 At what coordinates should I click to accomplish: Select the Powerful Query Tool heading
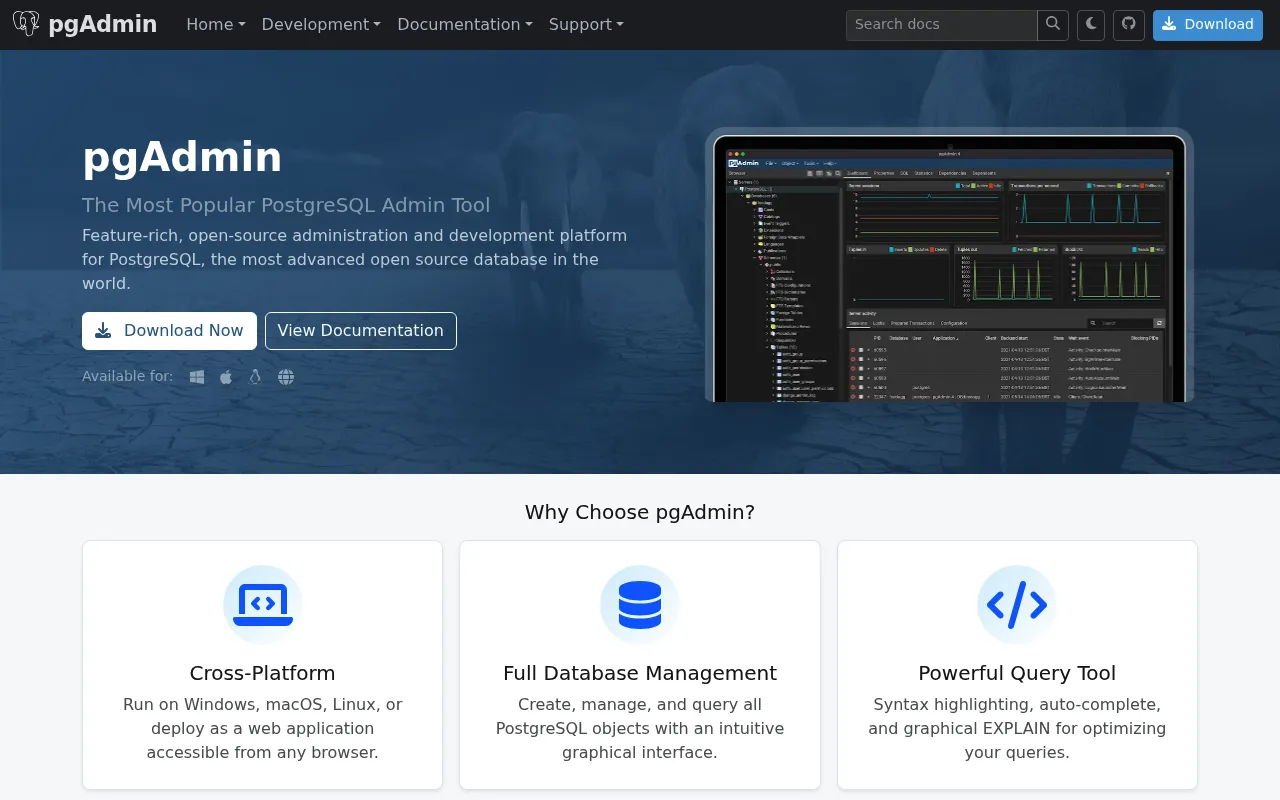[x=1017, y=673]
